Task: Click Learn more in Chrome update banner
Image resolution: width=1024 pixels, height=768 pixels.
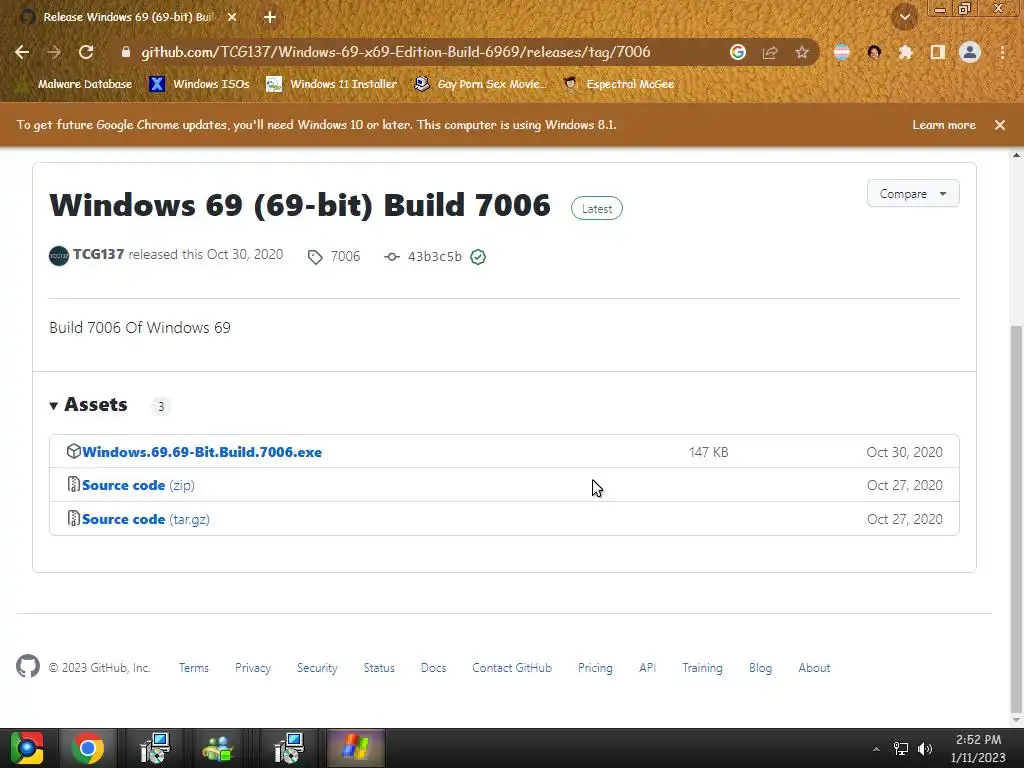Action: pos(944,125)
